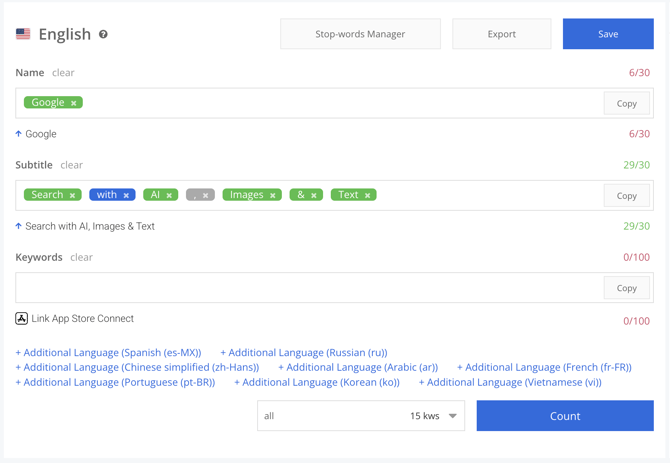Viewport: 670px width, 463px height.
Task: Remove the AI tag from Subtitle
Action: click(169, 196)
